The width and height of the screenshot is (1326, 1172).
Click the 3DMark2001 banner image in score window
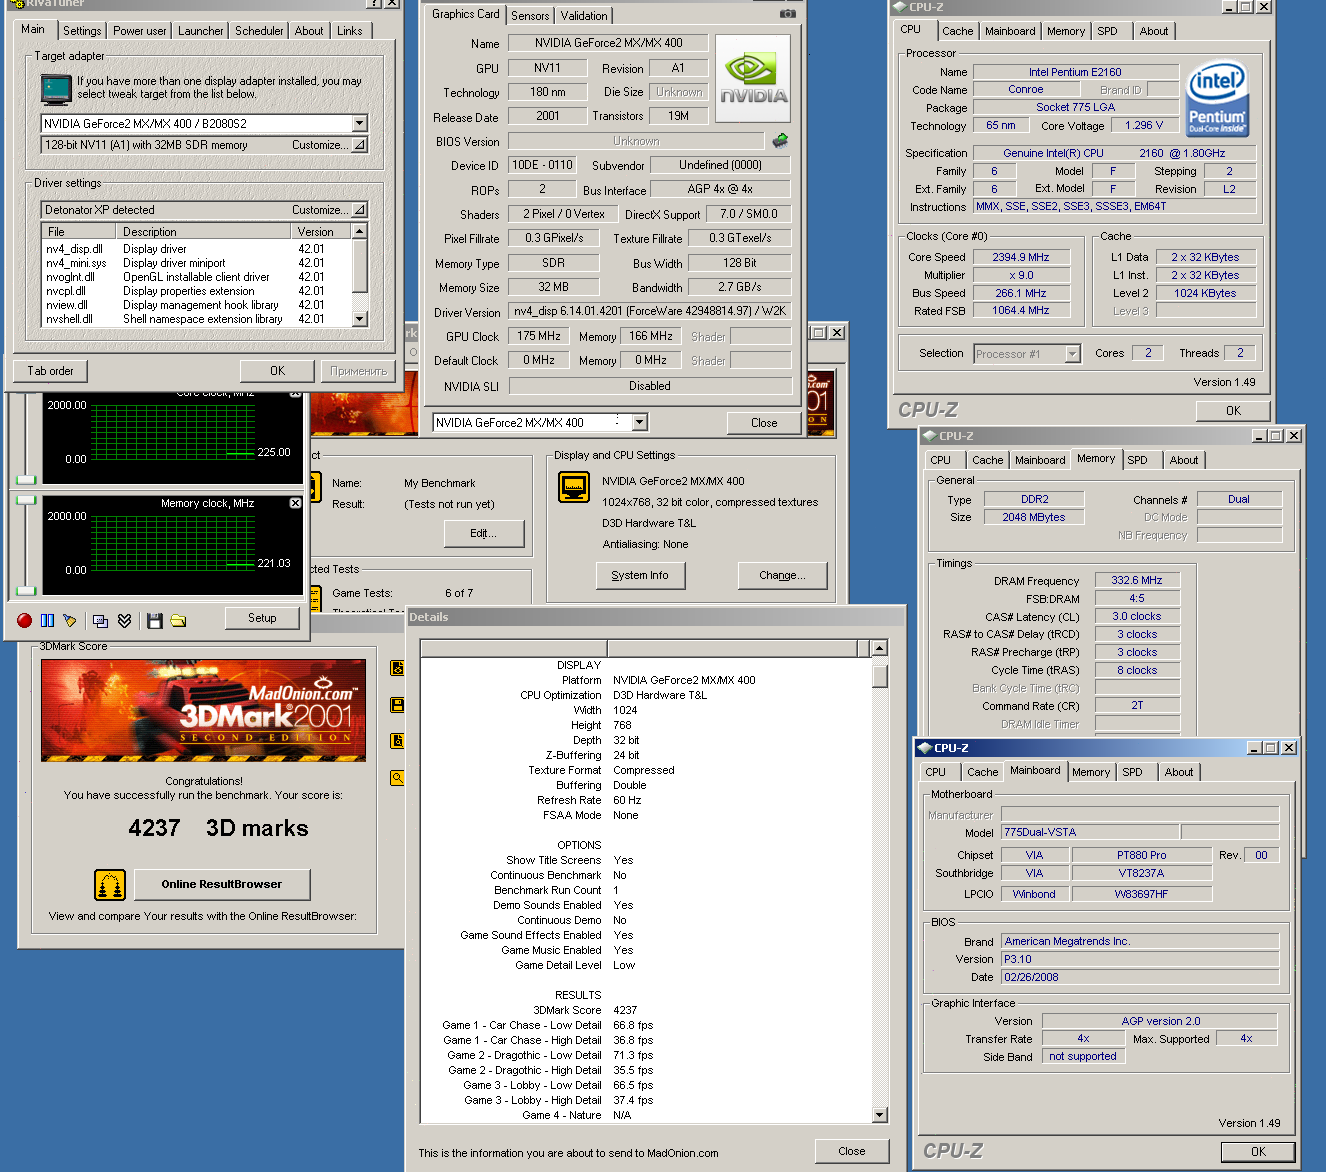coord(203,710)
